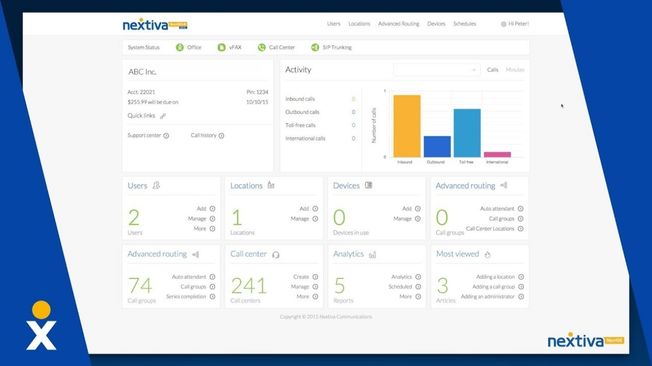Select the International calls row in Activity
This screenshot has width=652, height=366.
(320, 138)
